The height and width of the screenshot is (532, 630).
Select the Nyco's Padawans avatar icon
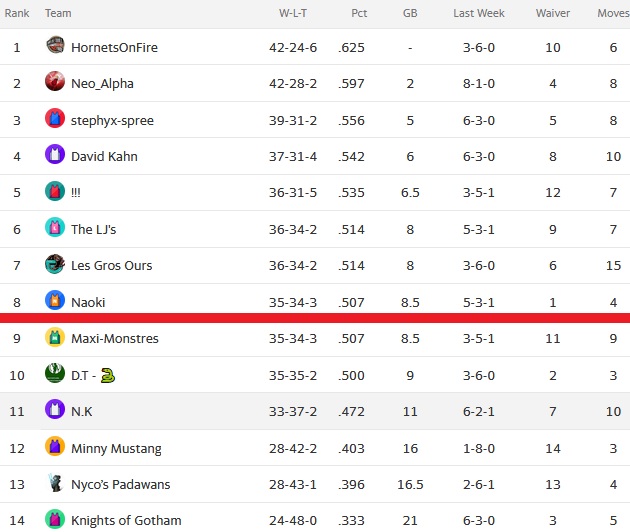click(x=55, y=483)
